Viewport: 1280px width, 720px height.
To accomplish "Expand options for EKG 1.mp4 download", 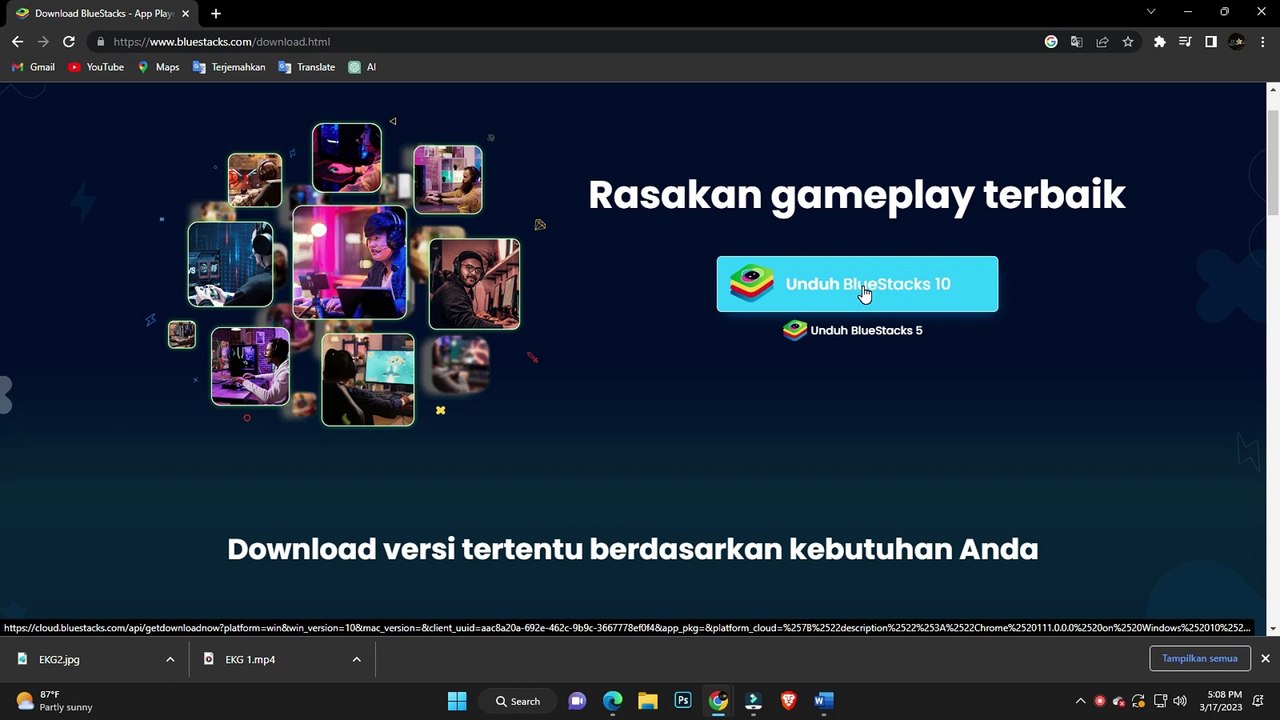I will pos(356,659).
